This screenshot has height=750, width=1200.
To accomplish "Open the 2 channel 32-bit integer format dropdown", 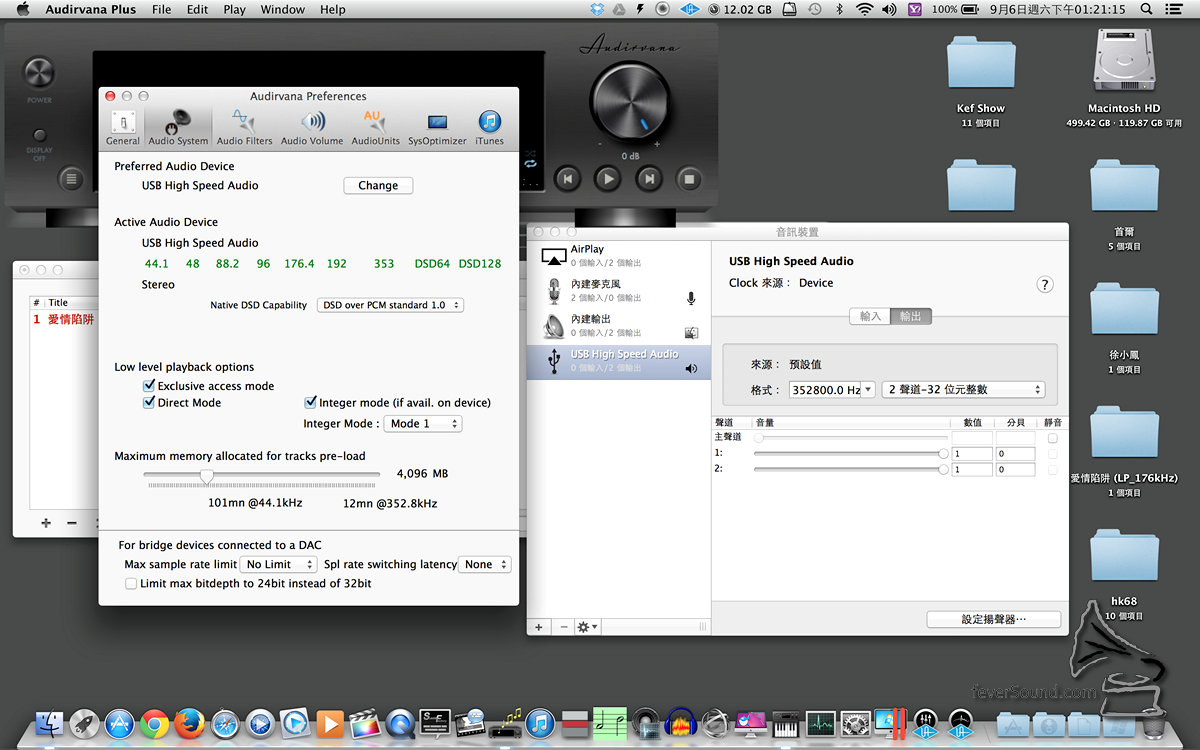I will 963,390.
